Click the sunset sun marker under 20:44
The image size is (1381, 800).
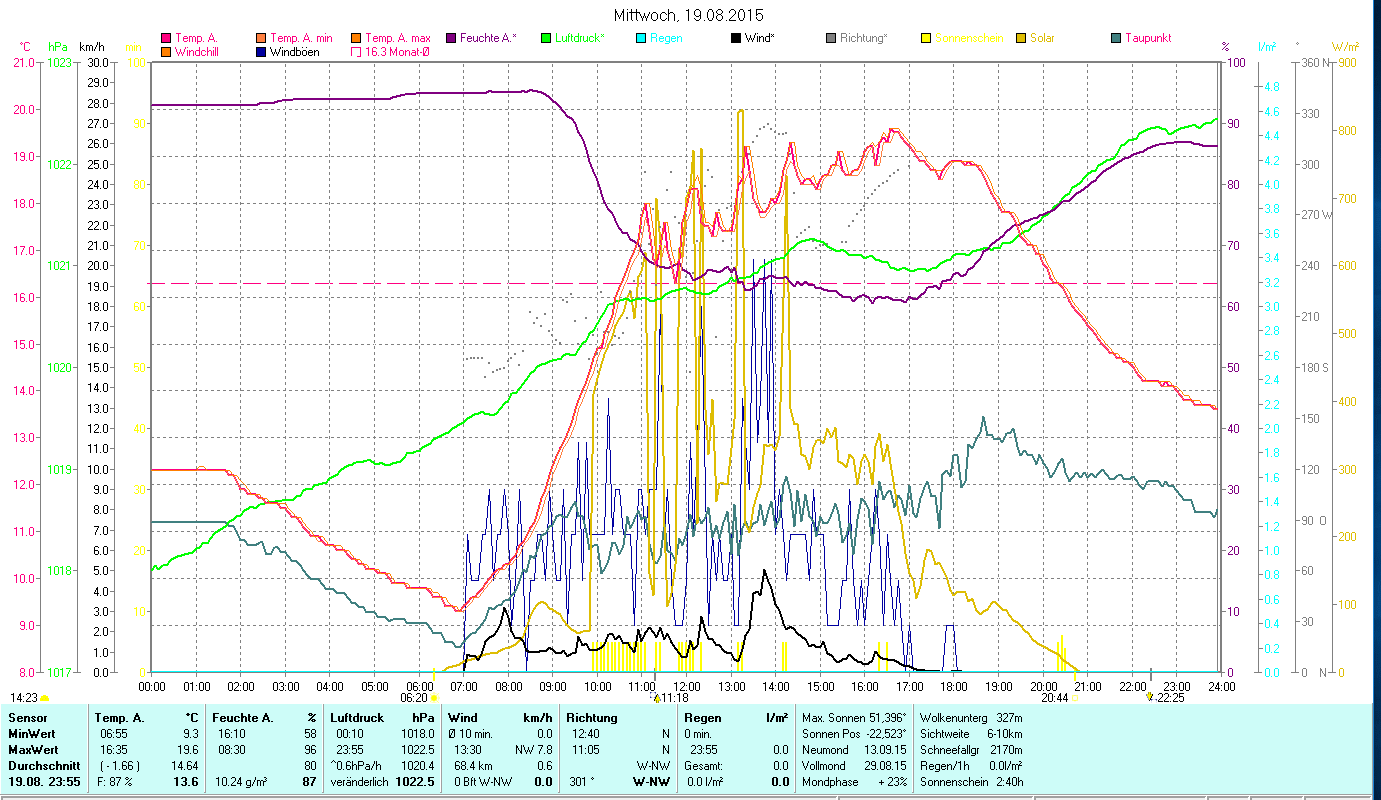click(1074, 698)
